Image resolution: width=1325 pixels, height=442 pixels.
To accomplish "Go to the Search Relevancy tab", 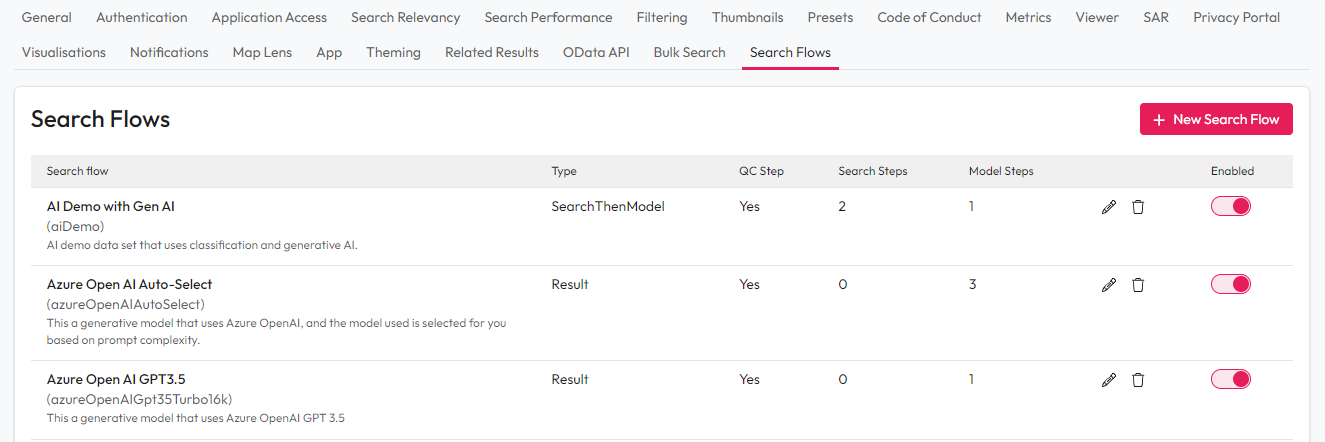I will coord(405,17).
